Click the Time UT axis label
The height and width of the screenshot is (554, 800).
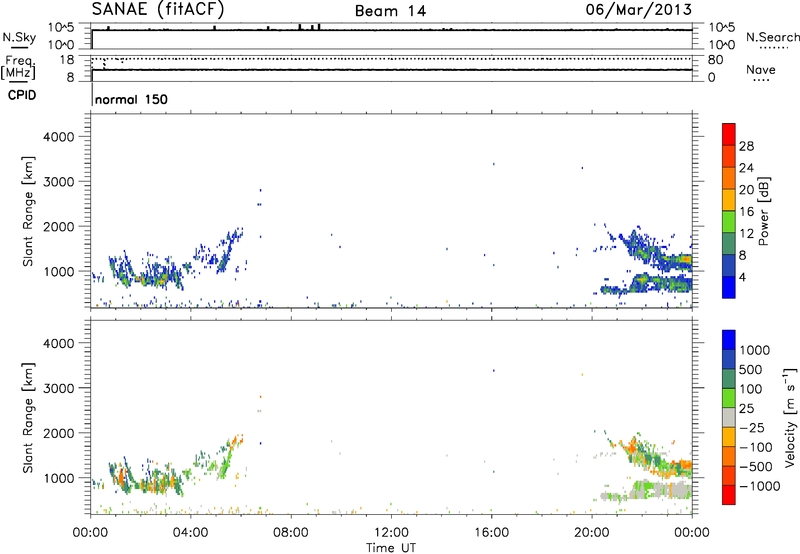click(391, 548)
